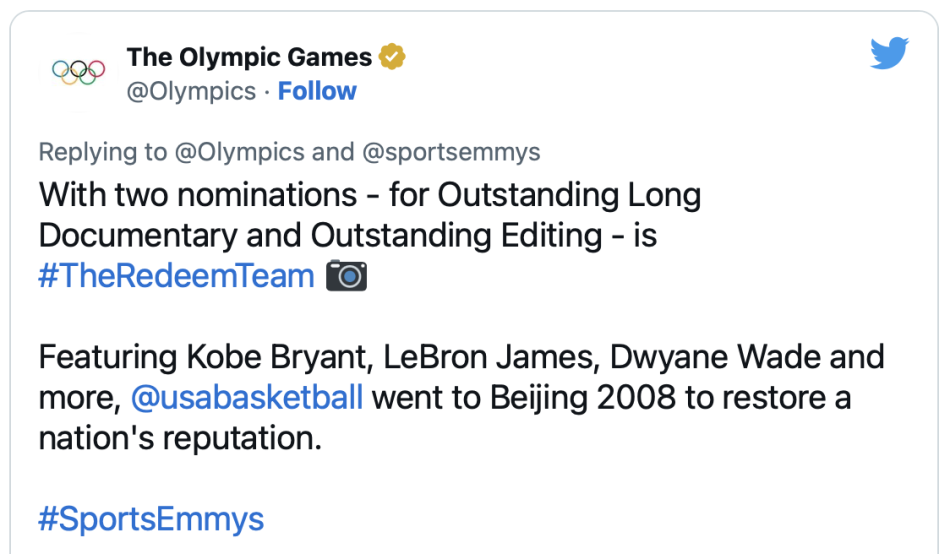
Task: Open the @sportsemmys mention
Action: (x=450, y=152)
